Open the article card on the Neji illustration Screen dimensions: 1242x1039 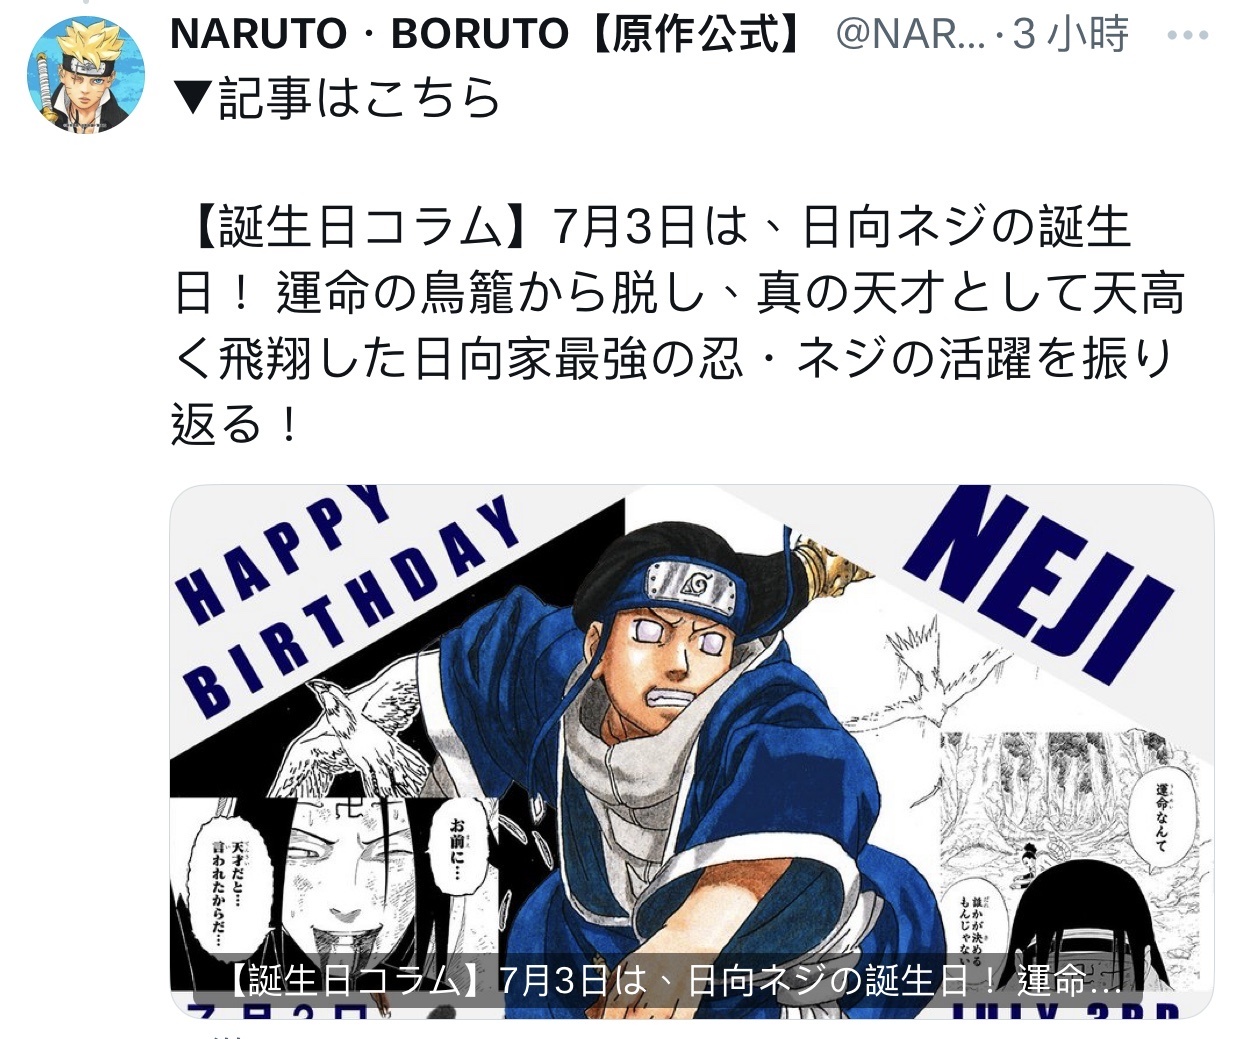[x=691, y=752]
